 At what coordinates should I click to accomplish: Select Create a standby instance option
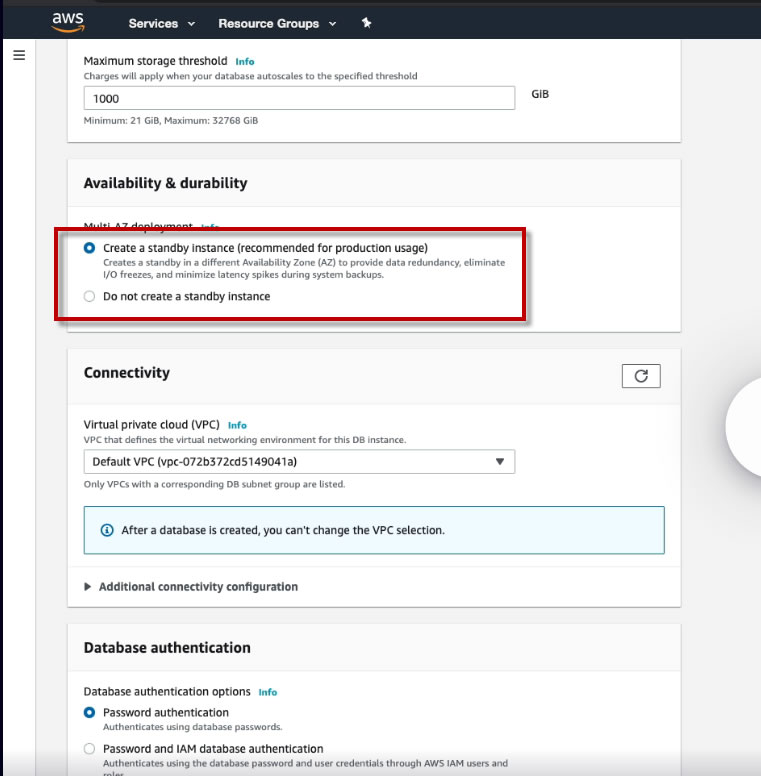click(x=90, y=247)
